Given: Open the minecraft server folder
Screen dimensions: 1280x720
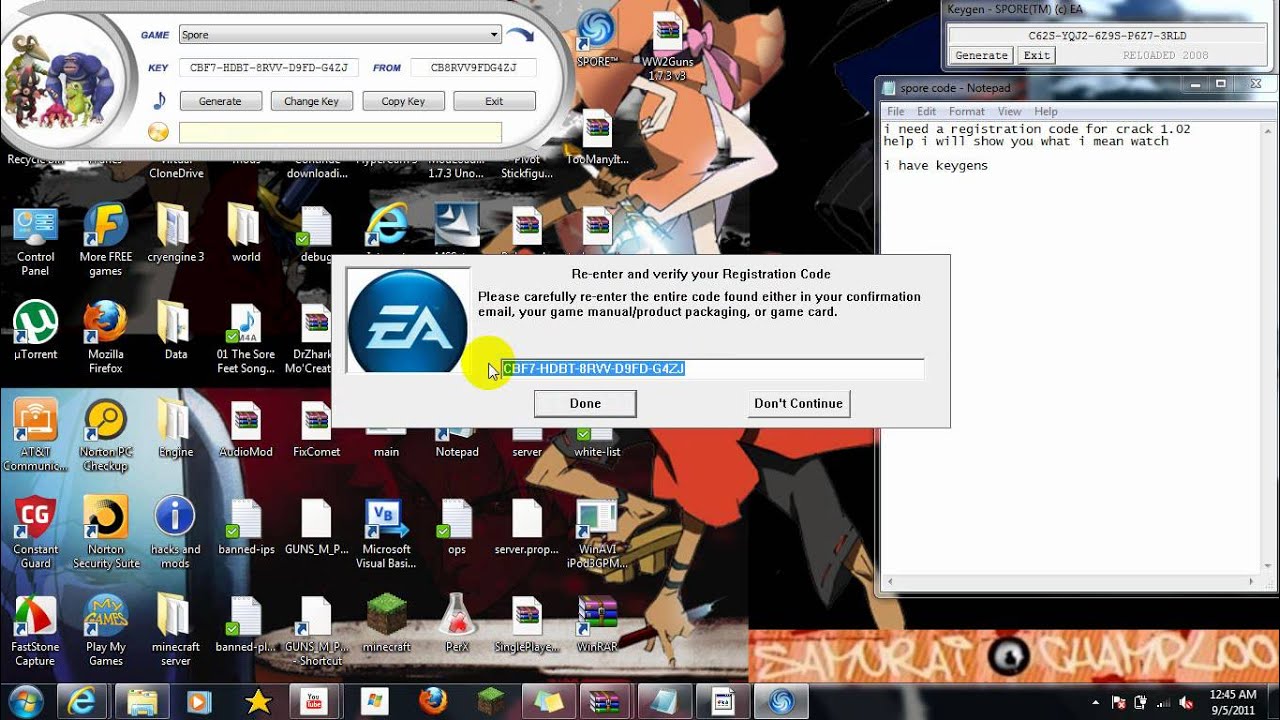Looking at the screenshot, I should pyautogui.click(x=176, y=632).
